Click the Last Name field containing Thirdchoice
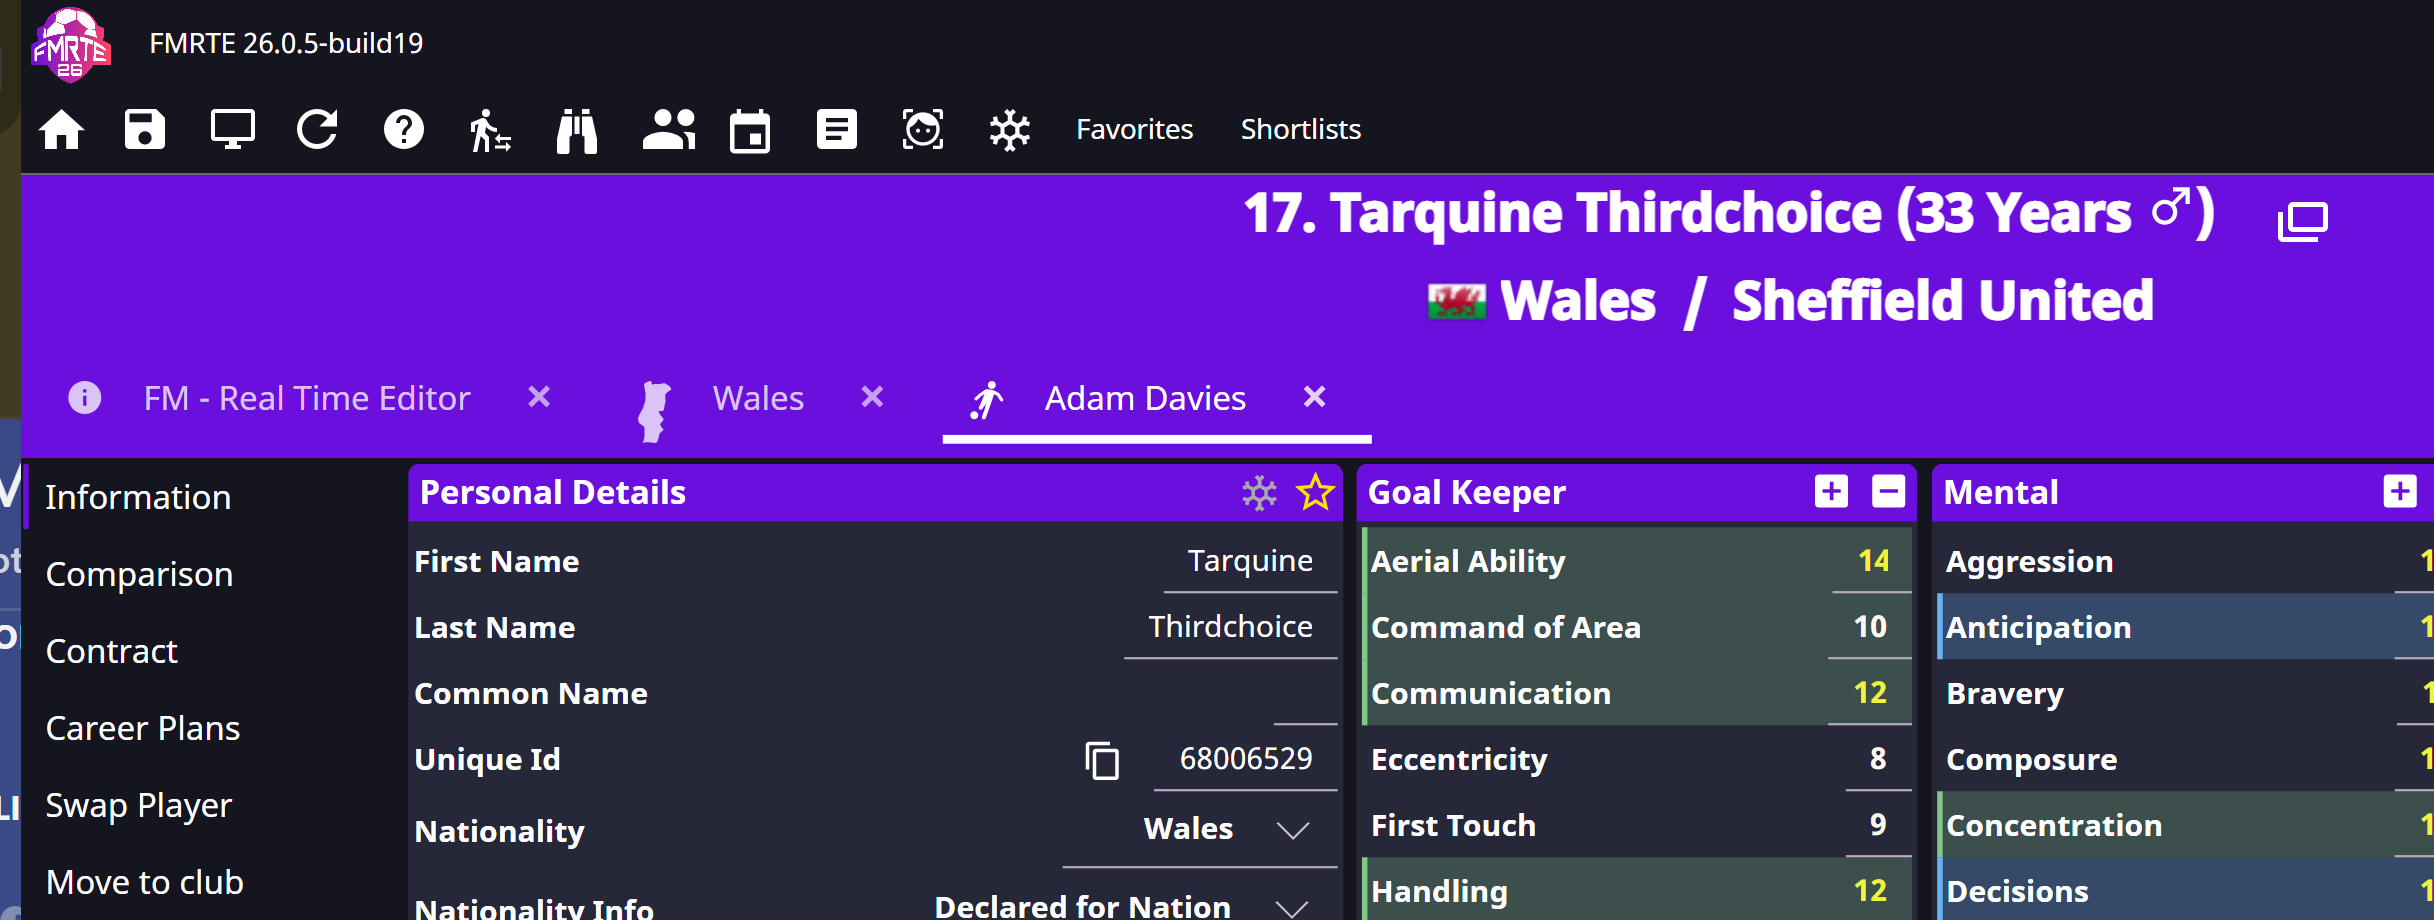Viewport: 2434px width, 920px height. 1230,627
